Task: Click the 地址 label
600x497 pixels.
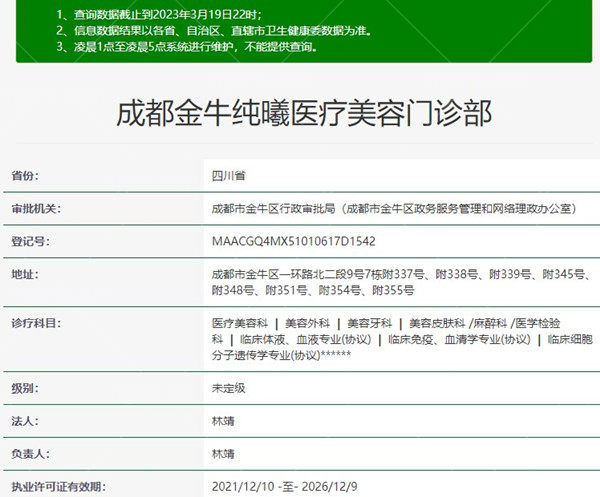Action: click(25, 274)
